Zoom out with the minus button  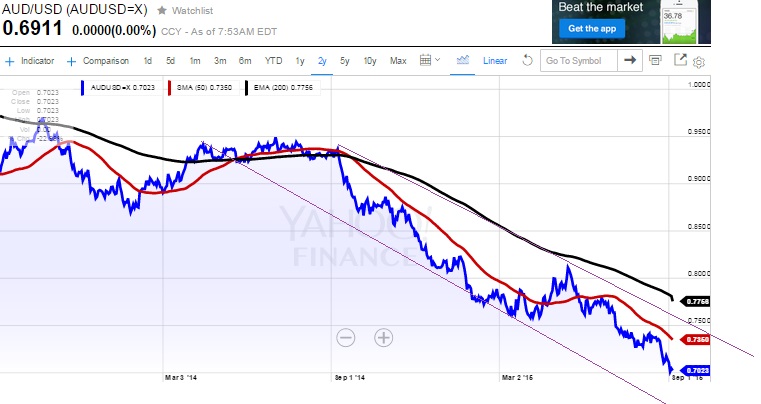pos(346,337)
